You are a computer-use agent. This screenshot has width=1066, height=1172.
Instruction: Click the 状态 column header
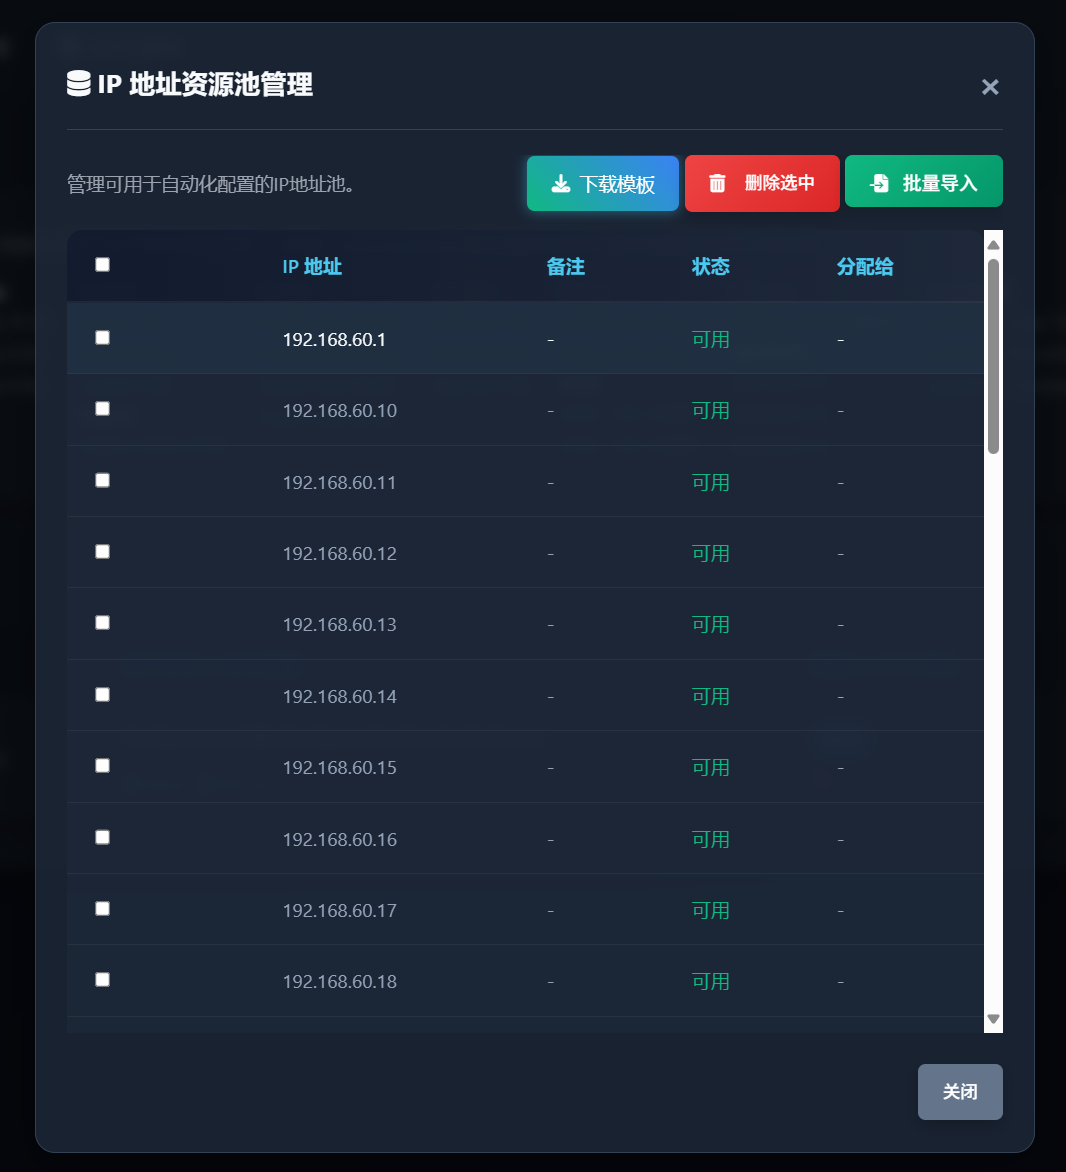(710, 267)
